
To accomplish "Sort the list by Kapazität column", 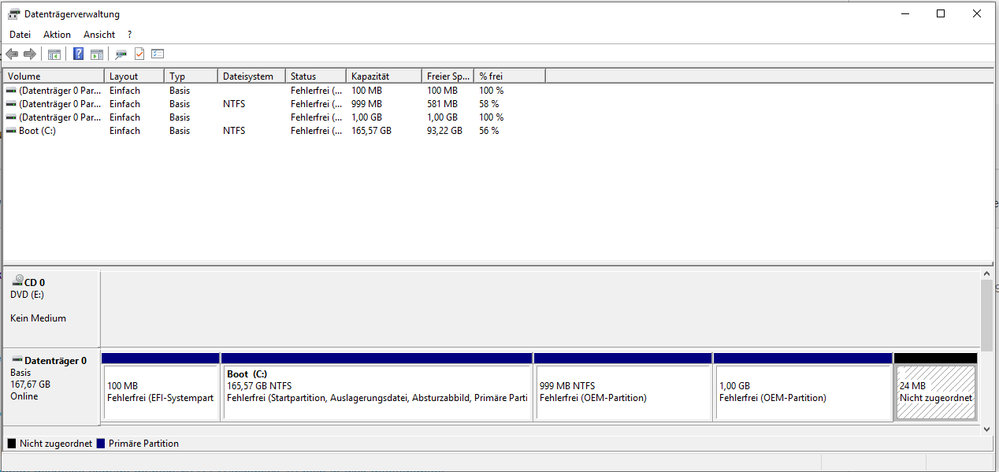I will [370, 76].
